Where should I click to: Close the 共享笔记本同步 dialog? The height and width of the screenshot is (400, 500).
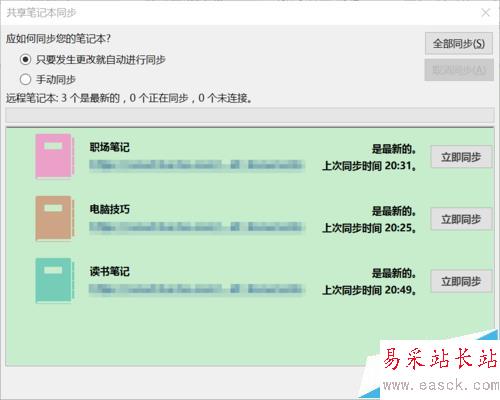coord(485,13)
